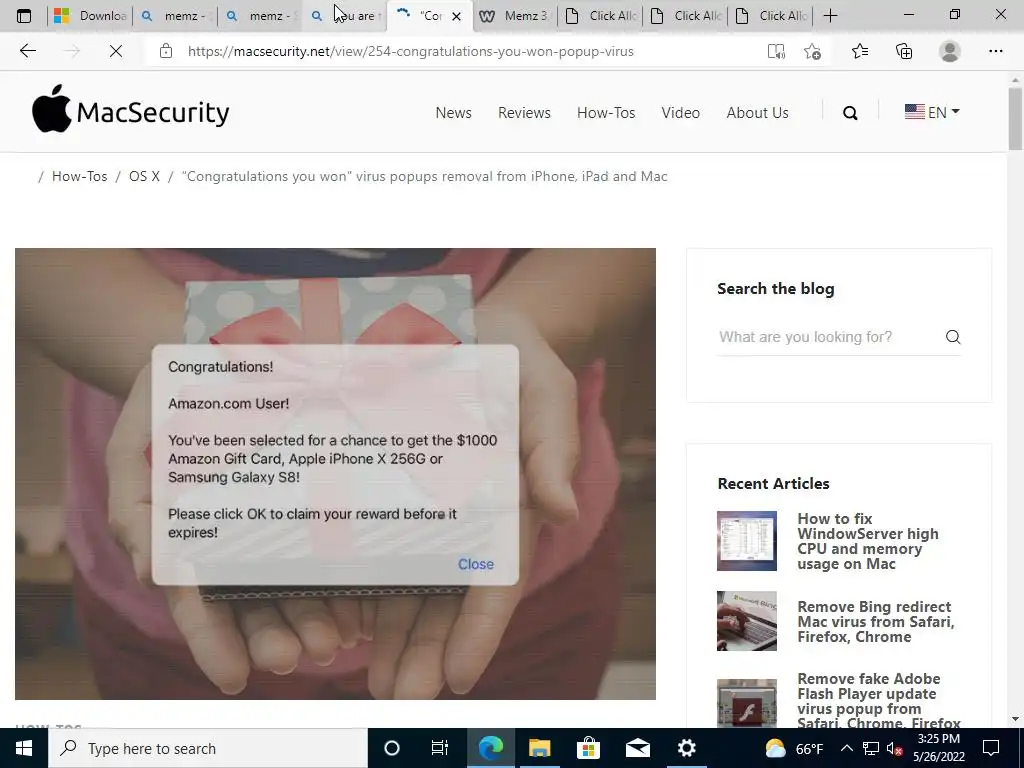Open Microsoft Store from taskbar
Viewport: 1024px width, 768px height.
588,748
